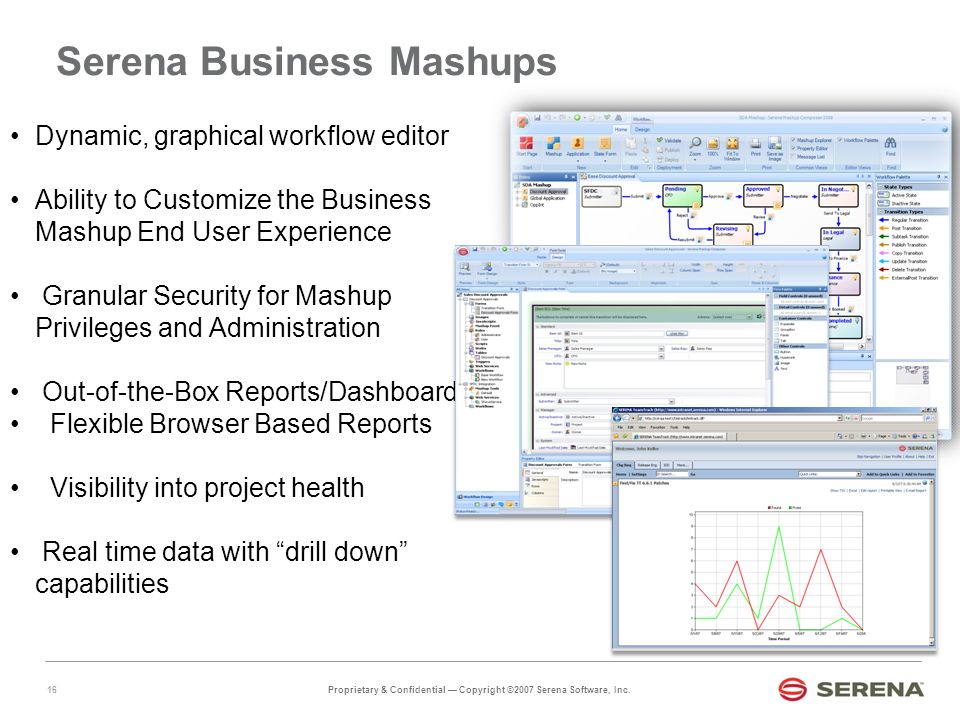Select Global Application in the mashup tree

(547, 198)
